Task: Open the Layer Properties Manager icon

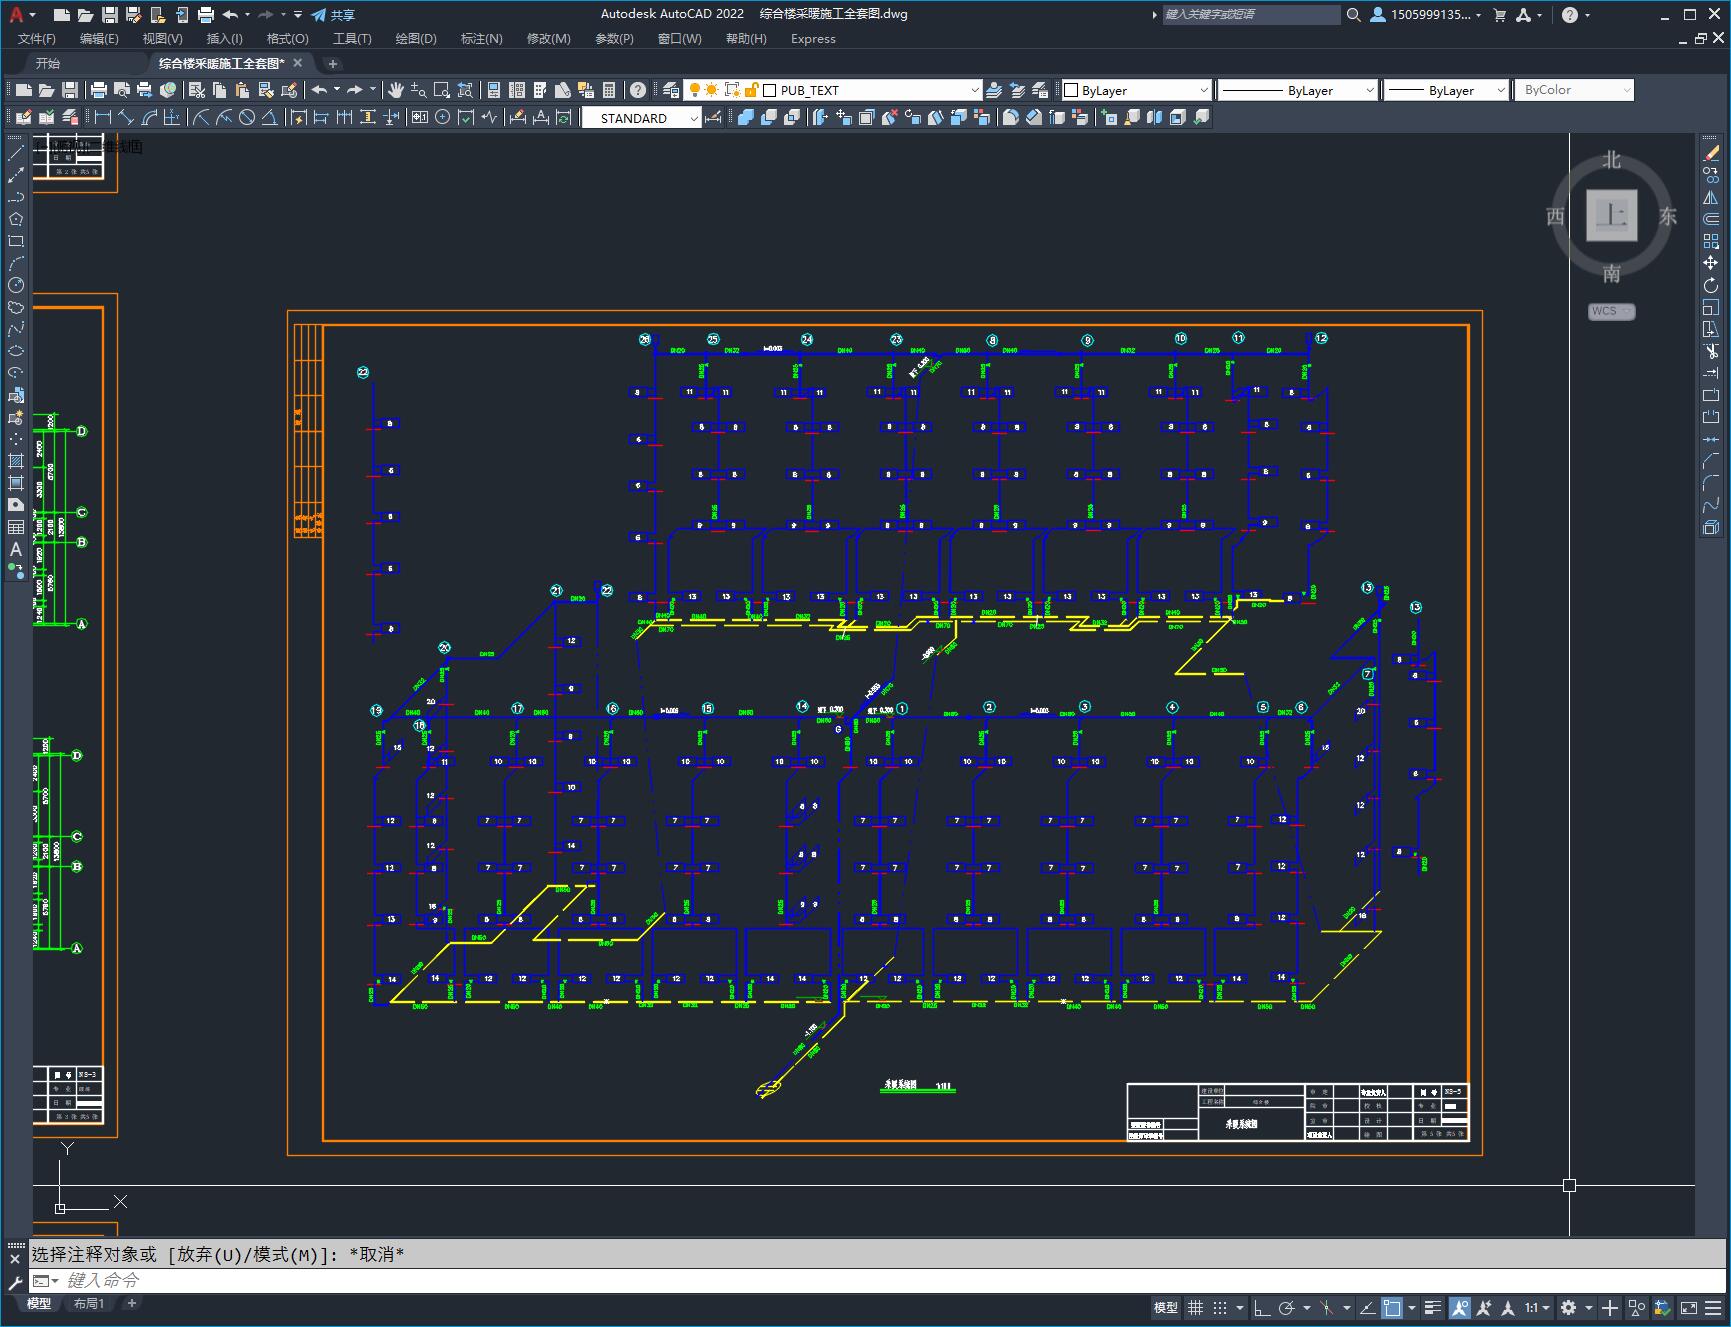Action: coord(671,90)
